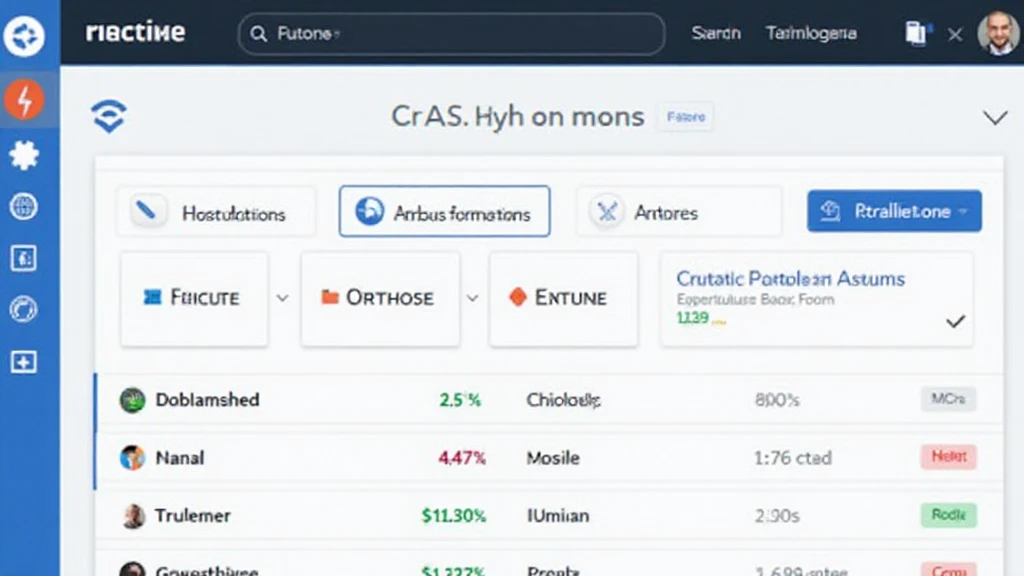Switch to the Hostulations tab
This screenshot has width=1024, height=576.
pyautogui.click(x=216, y=212)
